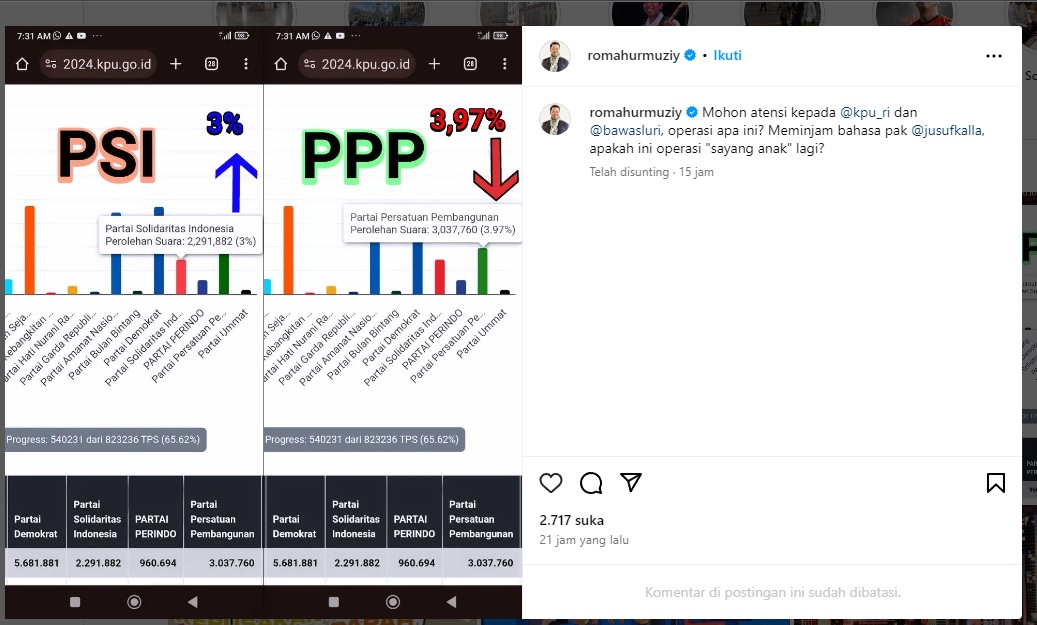Open tab count icon in right phone browser
Screen dimensions: 1037x625
(470, 64)
